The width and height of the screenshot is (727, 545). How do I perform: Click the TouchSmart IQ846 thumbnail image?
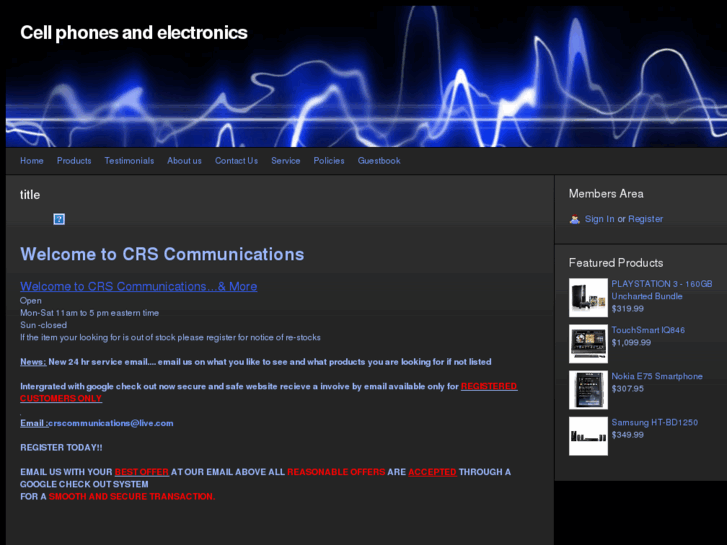click(x=588, y=343)
